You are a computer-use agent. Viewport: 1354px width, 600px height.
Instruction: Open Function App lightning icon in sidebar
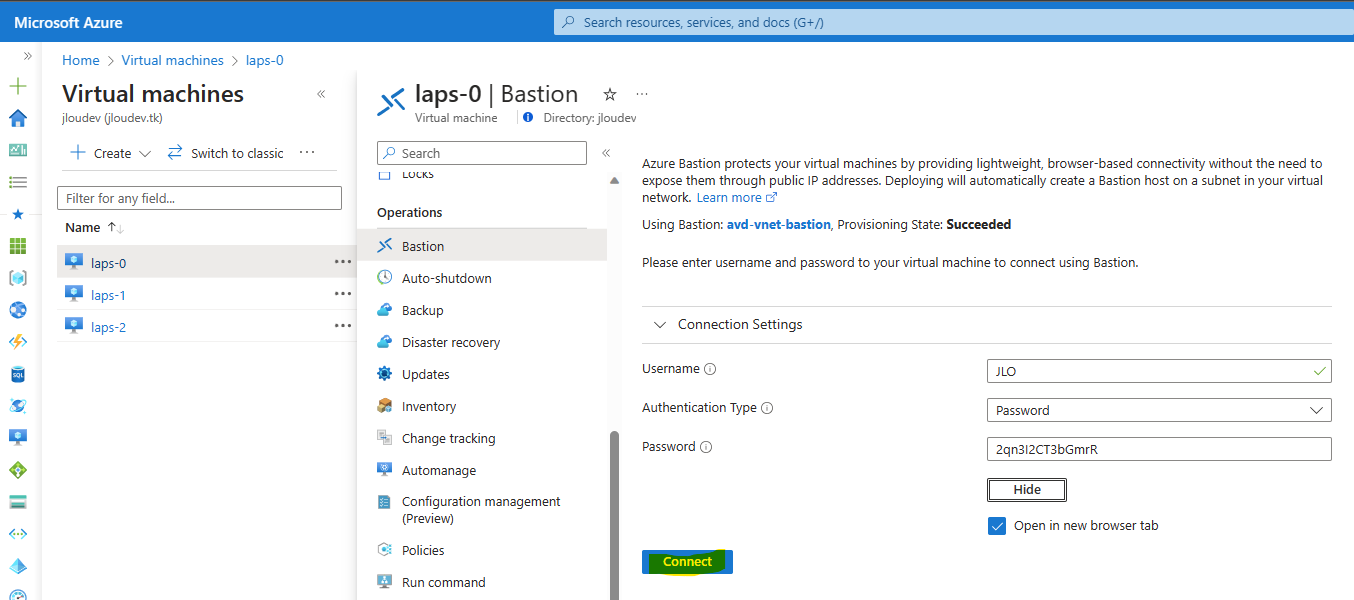18,342
